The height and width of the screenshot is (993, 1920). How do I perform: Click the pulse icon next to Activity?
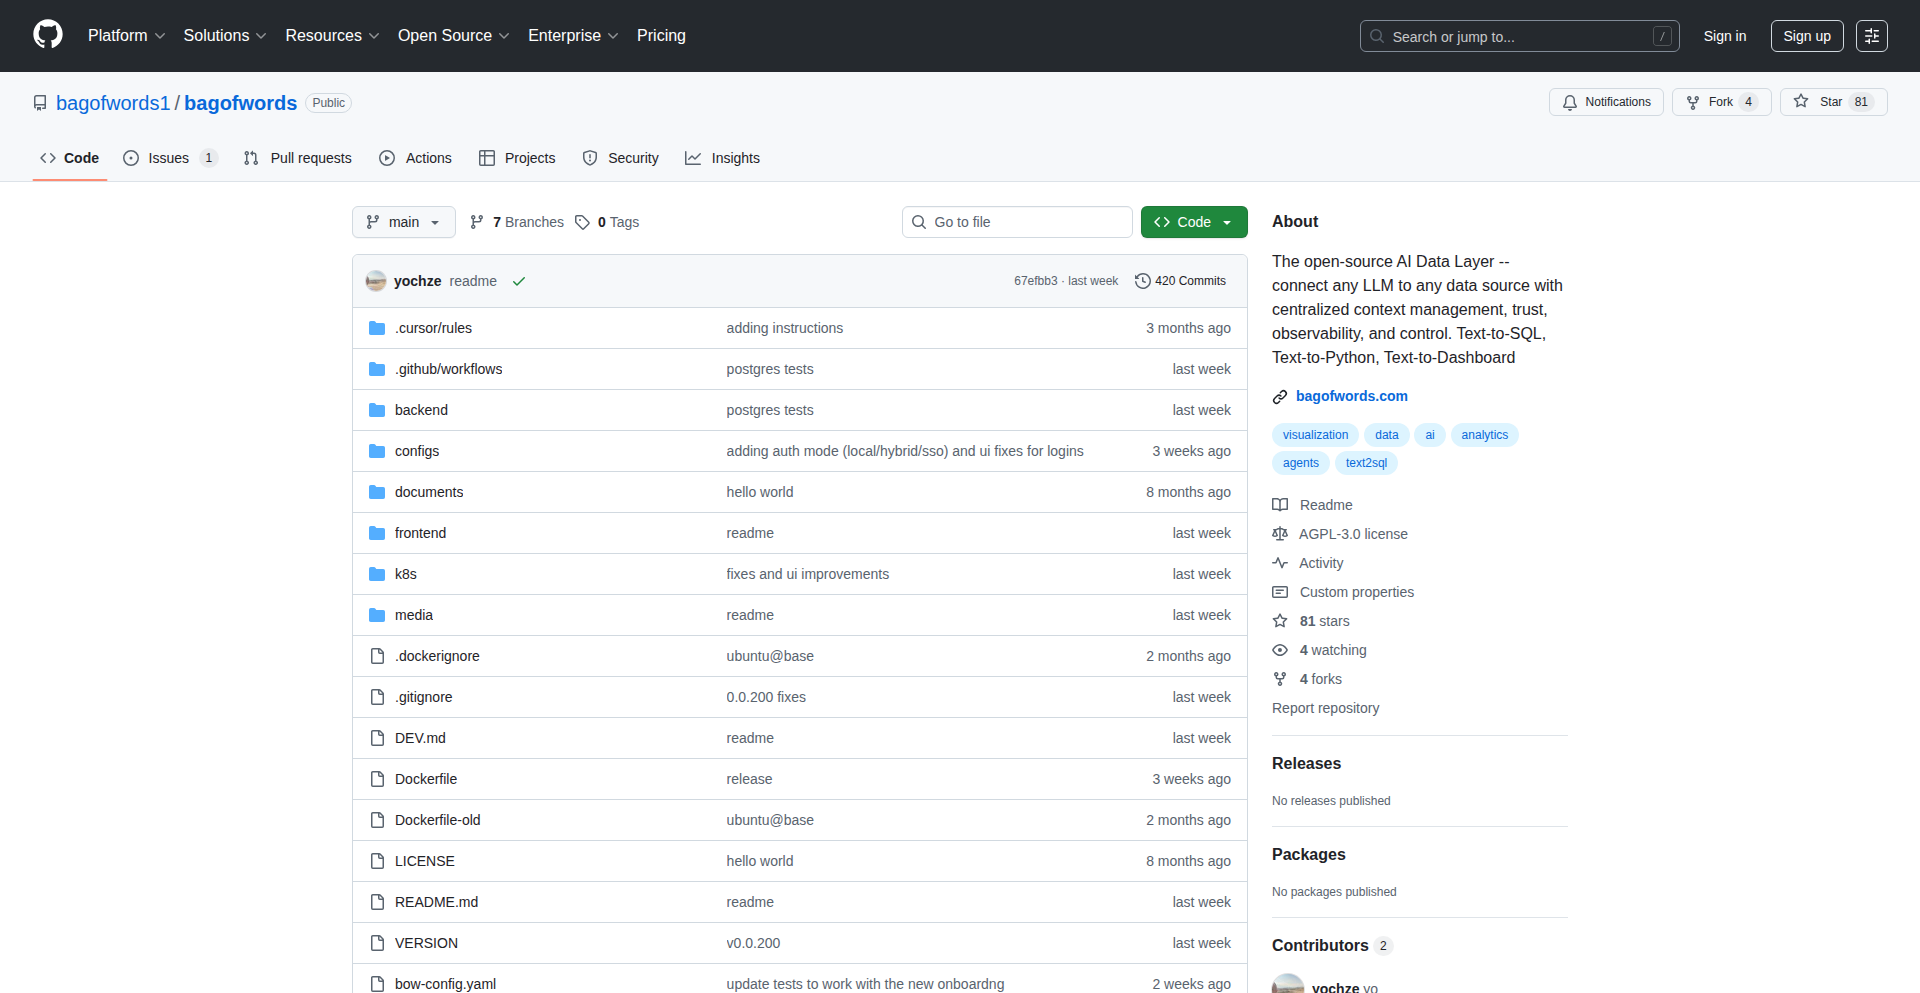(1280, 563)
